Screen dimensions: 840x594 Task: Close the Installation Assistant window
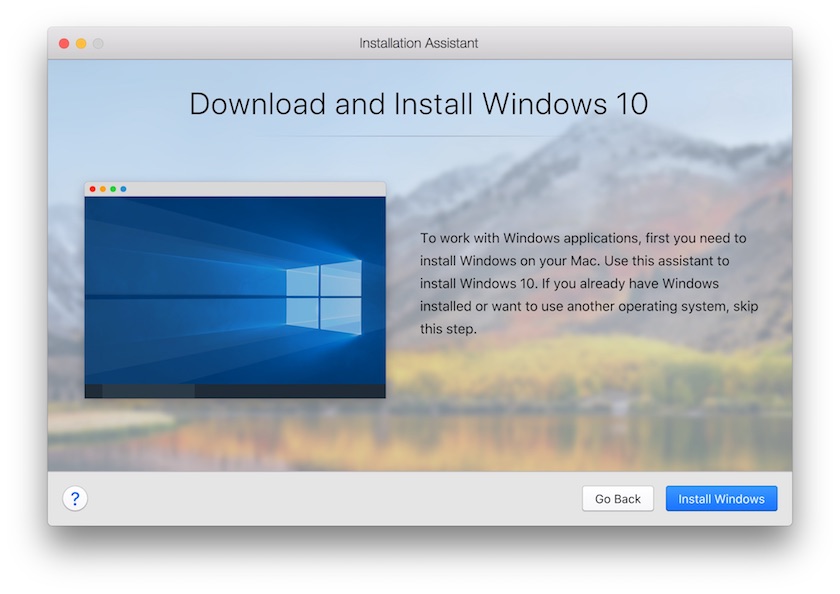click(64, 43)
